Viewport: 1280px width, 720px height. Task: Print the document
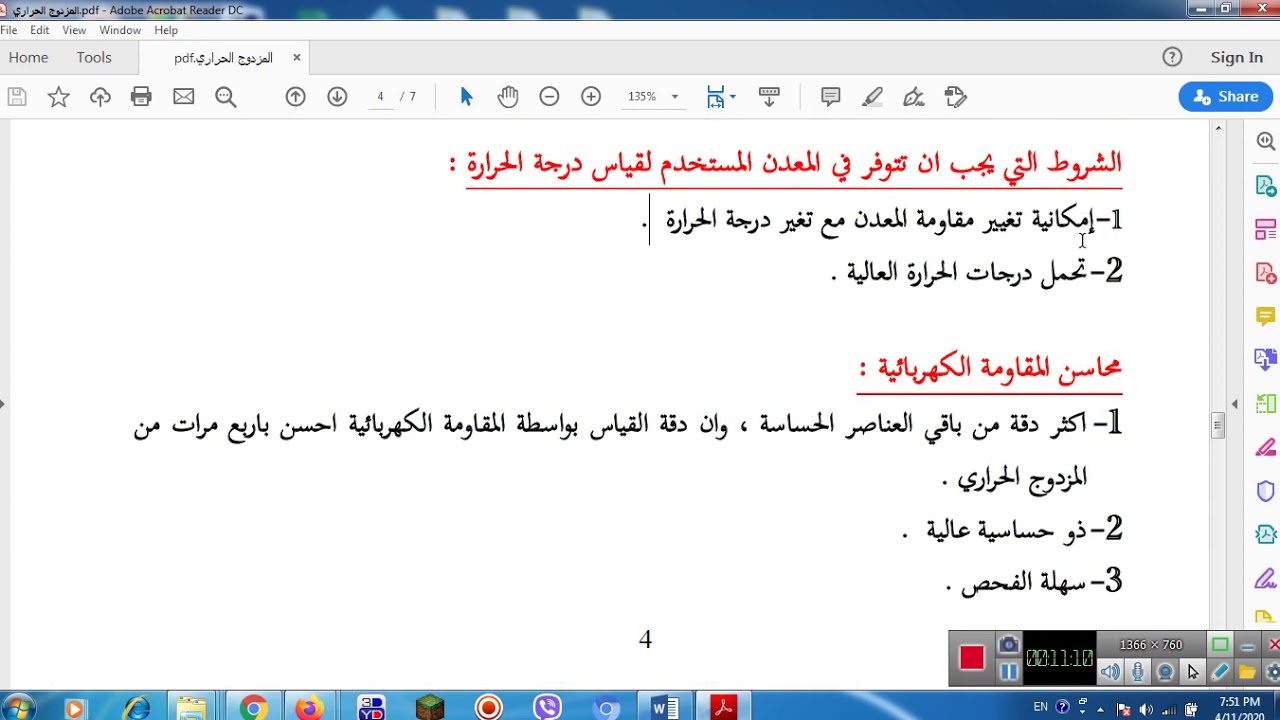coord(141,97)
